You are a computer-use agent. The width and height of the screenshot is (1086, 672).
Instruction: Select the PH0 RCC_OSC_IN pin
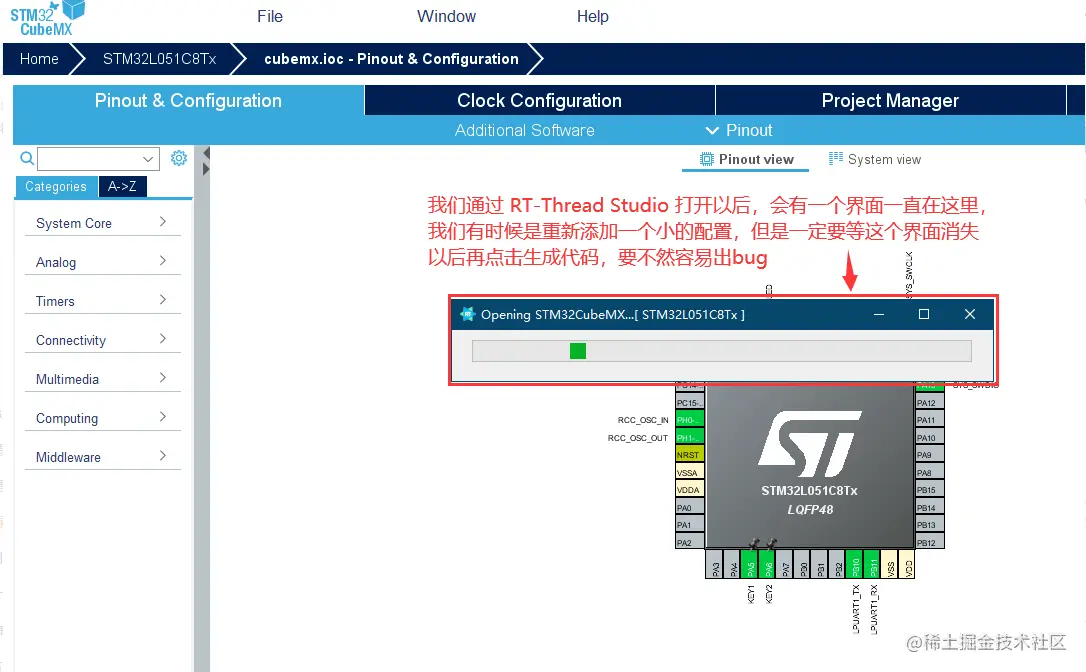pos(689,420)
